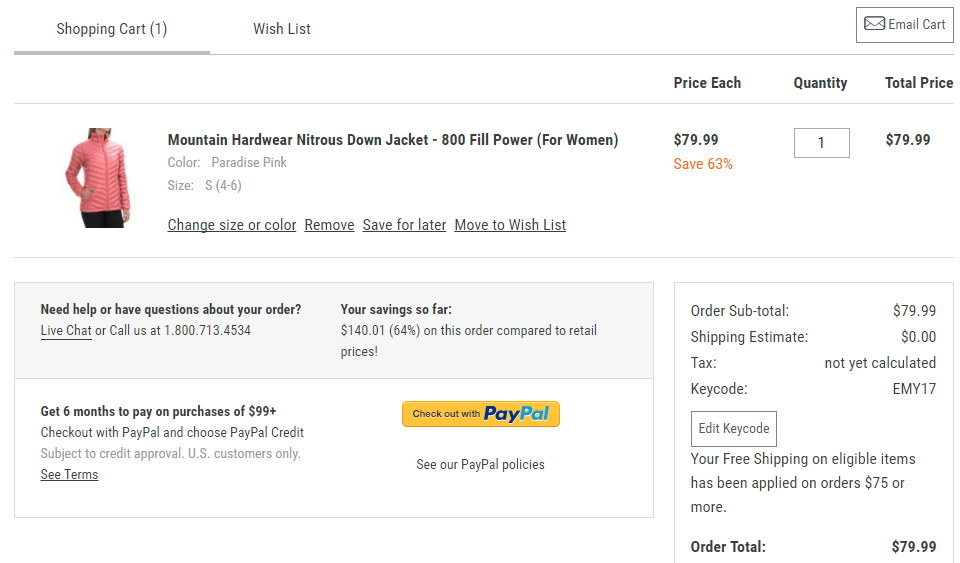Click the envelope icon in Email Cart

874,24
